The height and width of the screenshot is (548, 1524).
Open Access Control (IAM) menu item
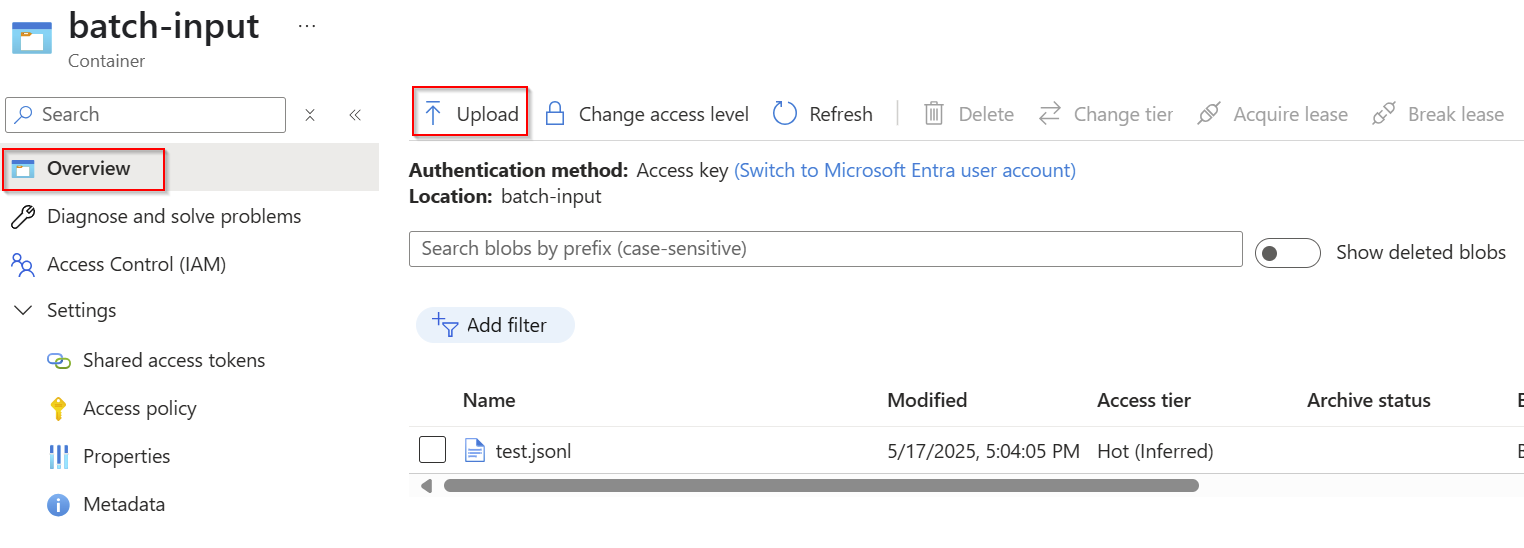[136, 265]
